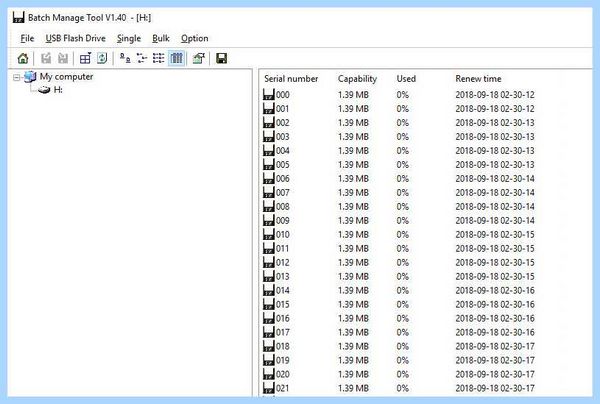Select virtual floppy 005 row

399,165
